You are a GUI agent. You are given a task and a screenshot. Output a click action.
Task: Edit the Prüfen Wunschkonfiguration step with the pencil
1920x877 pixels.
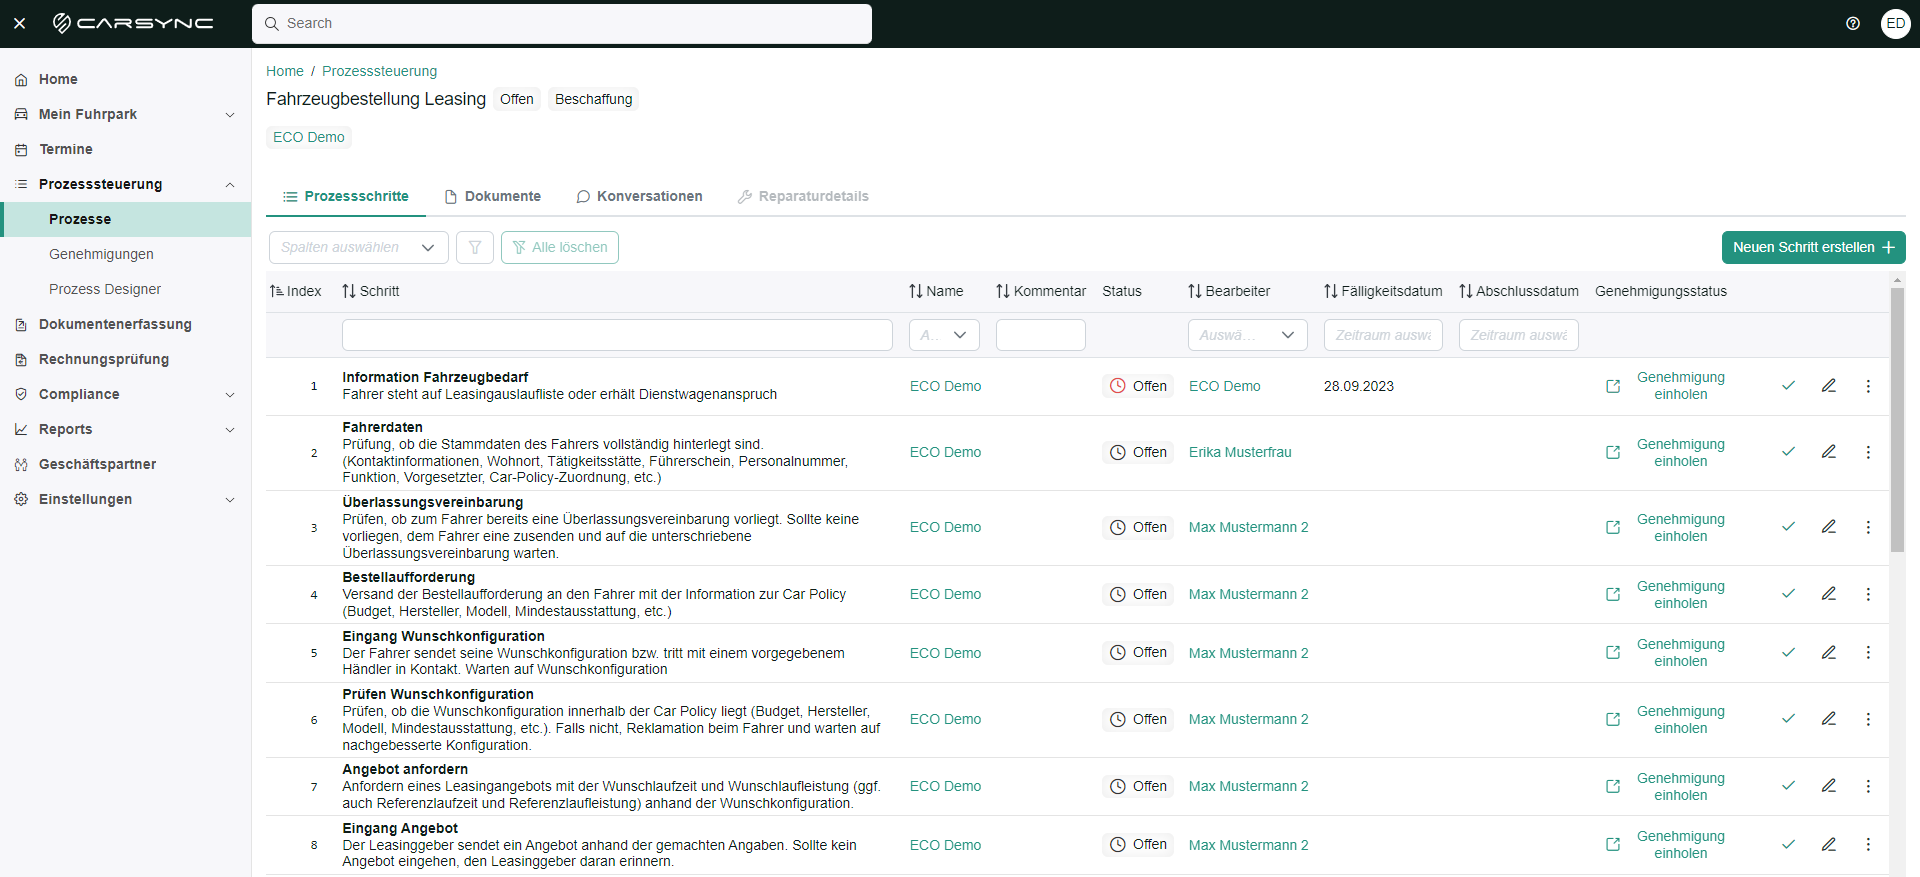pos(1828,719)
